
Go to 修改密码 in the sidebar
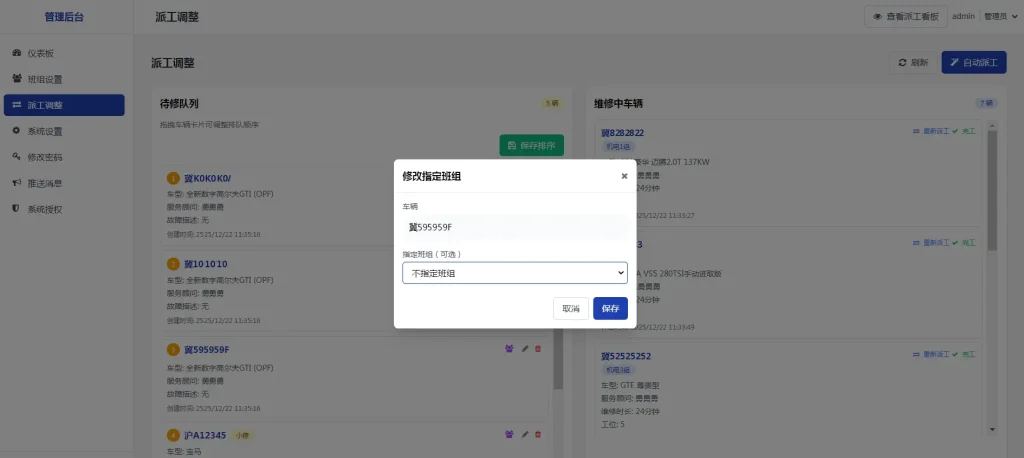point(64,157)
